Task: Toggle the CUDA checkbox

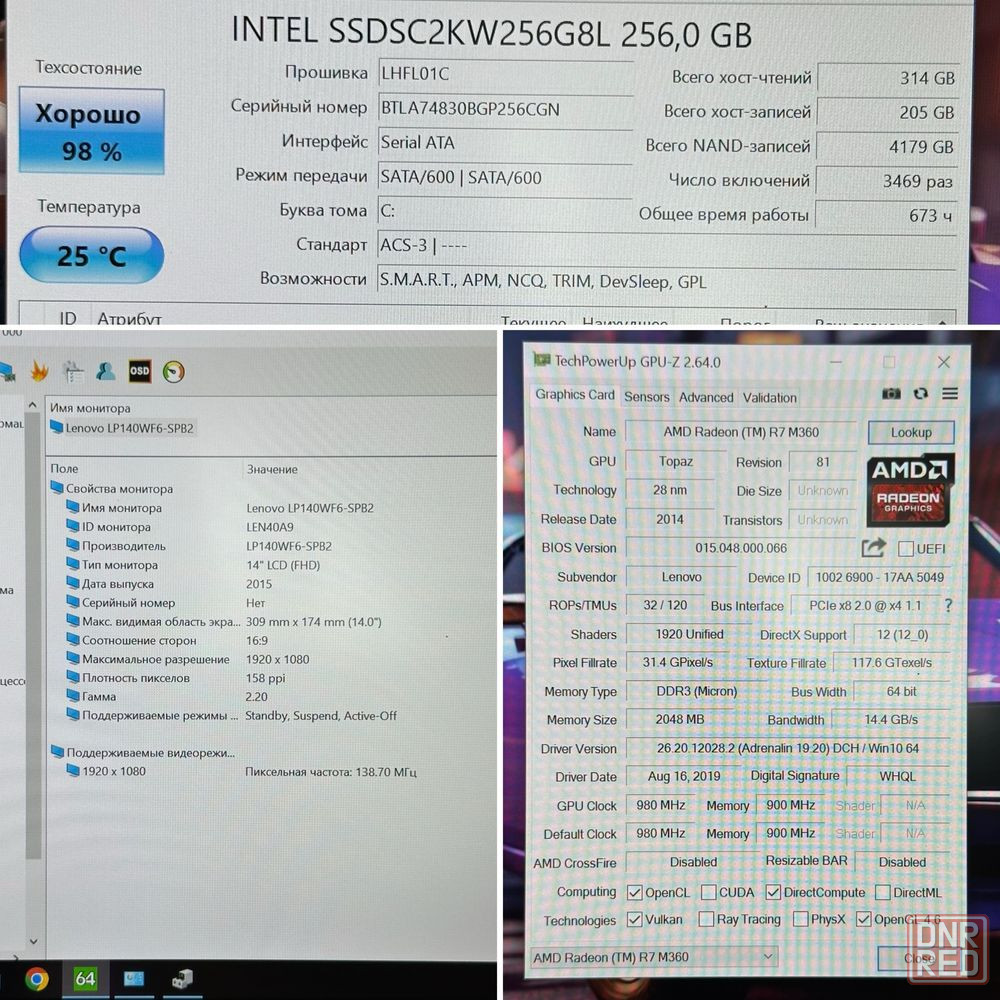Action: click(x=709, y=892)
